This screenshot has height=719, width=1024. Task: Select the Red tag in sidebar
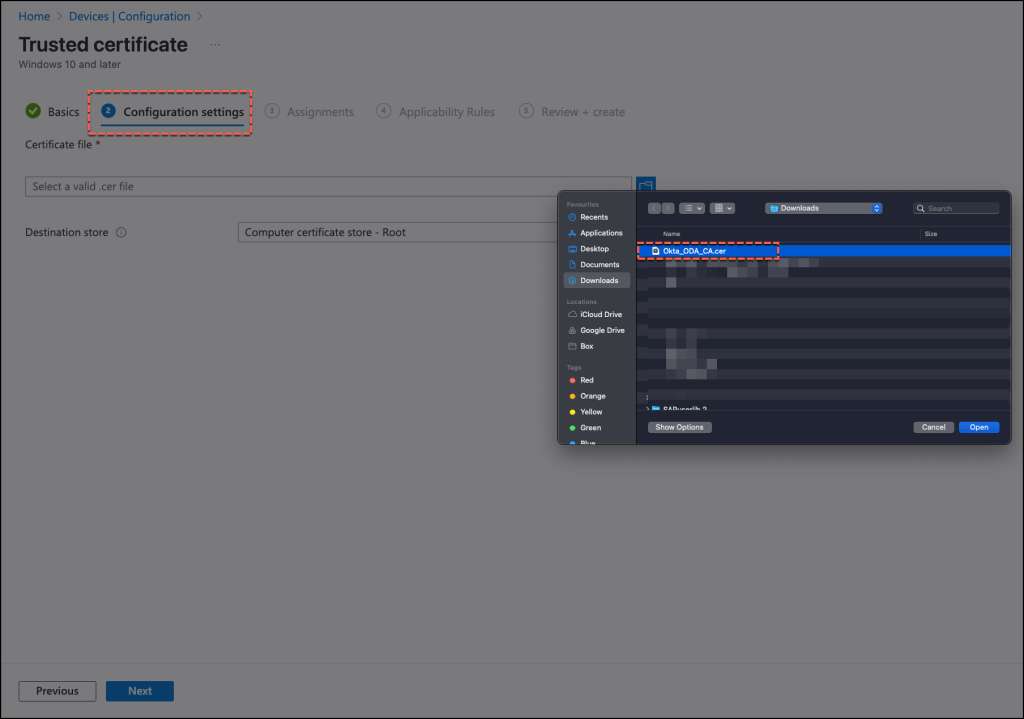pos(586,380)
